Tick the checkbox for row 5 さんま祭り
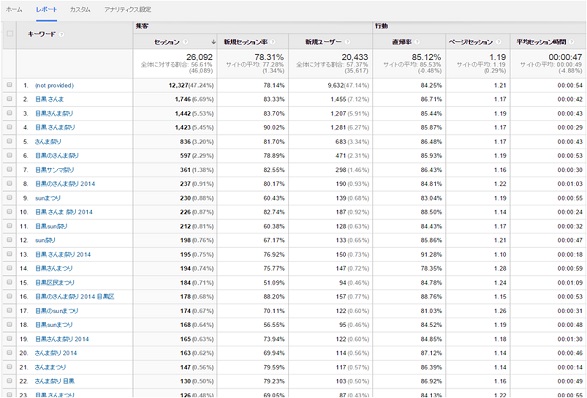Viewport: 587px width, 398px height. 10,142
